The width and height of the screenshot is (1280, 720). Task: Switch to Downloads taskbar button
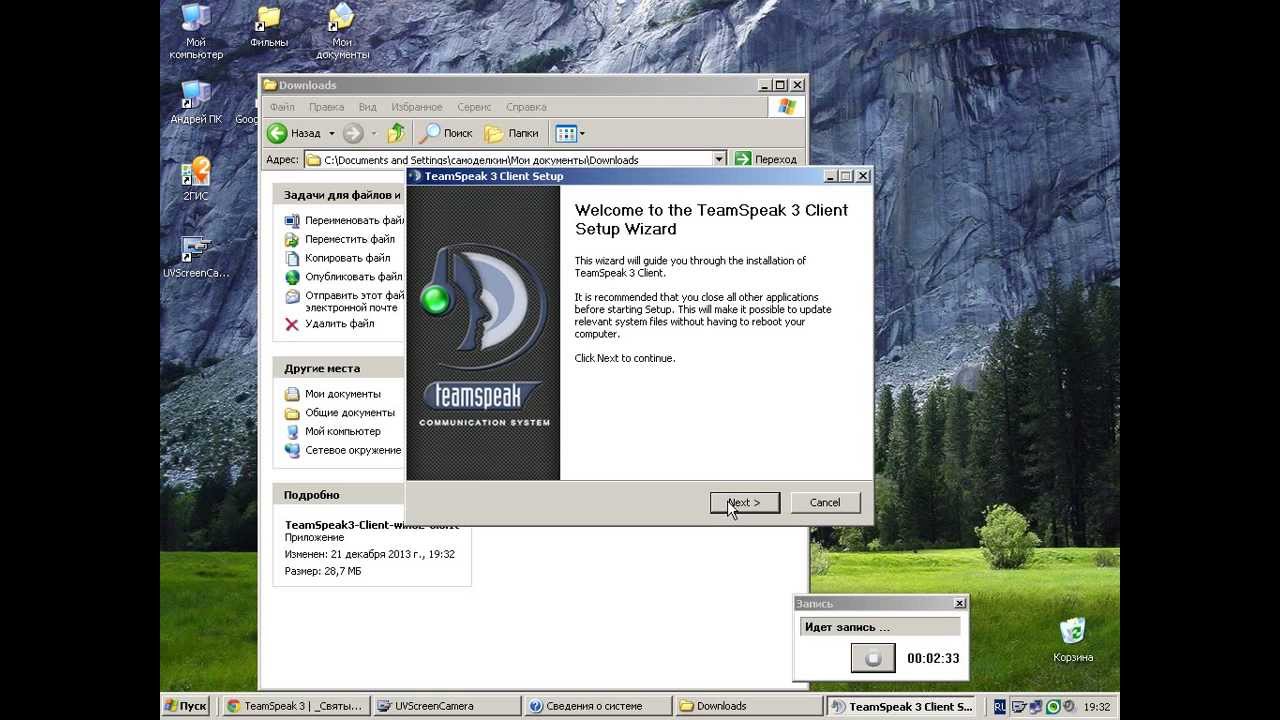point(750,706)
